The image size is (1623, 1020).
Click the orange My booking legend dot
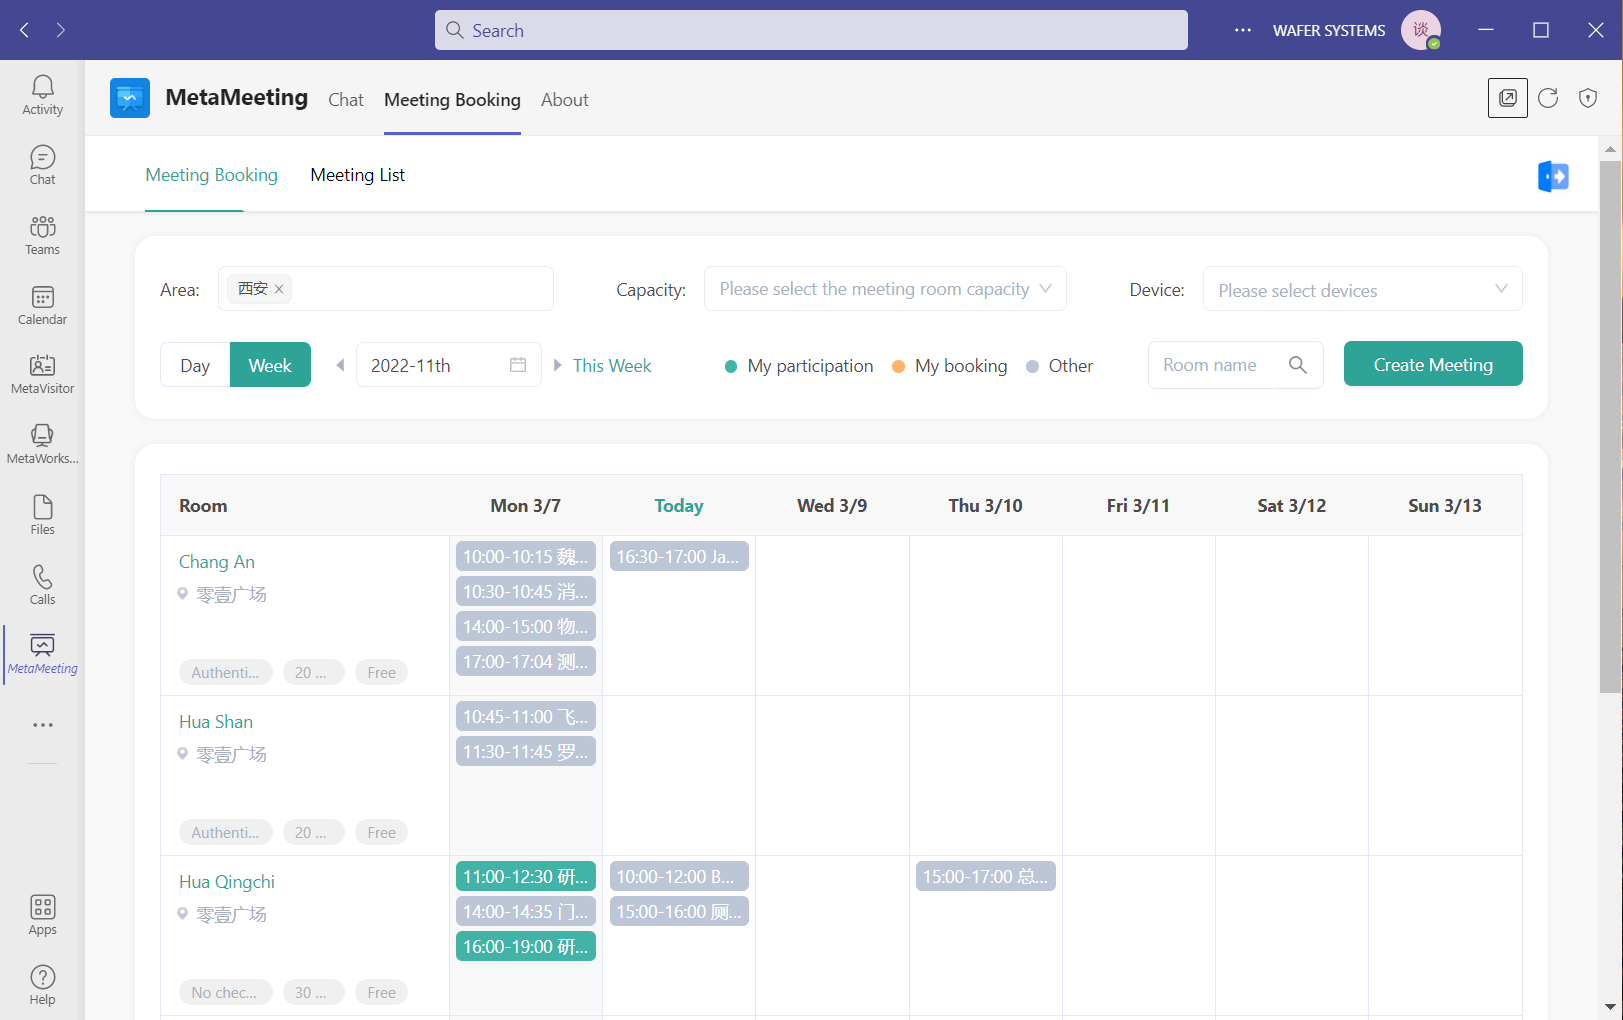click(898, 366)
